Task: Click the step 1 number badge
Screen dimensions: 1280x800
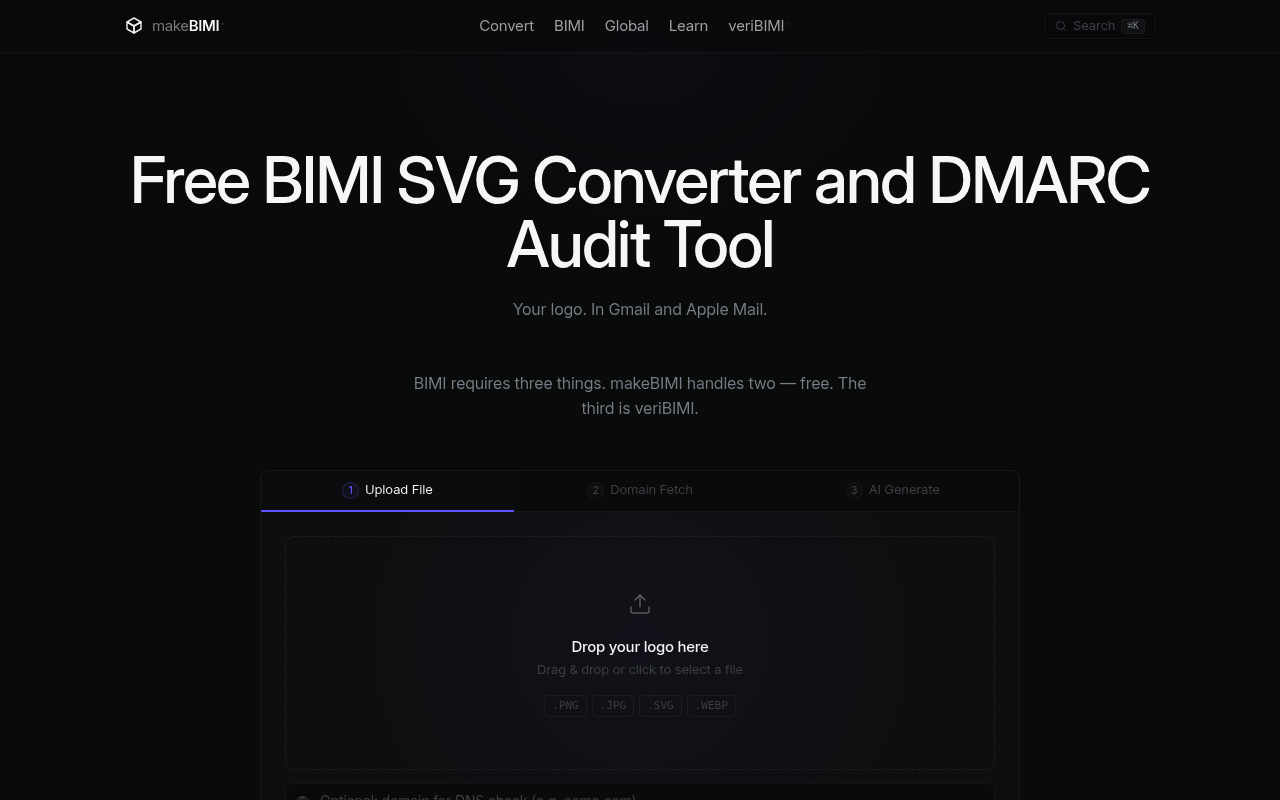Action: [350, 490]
